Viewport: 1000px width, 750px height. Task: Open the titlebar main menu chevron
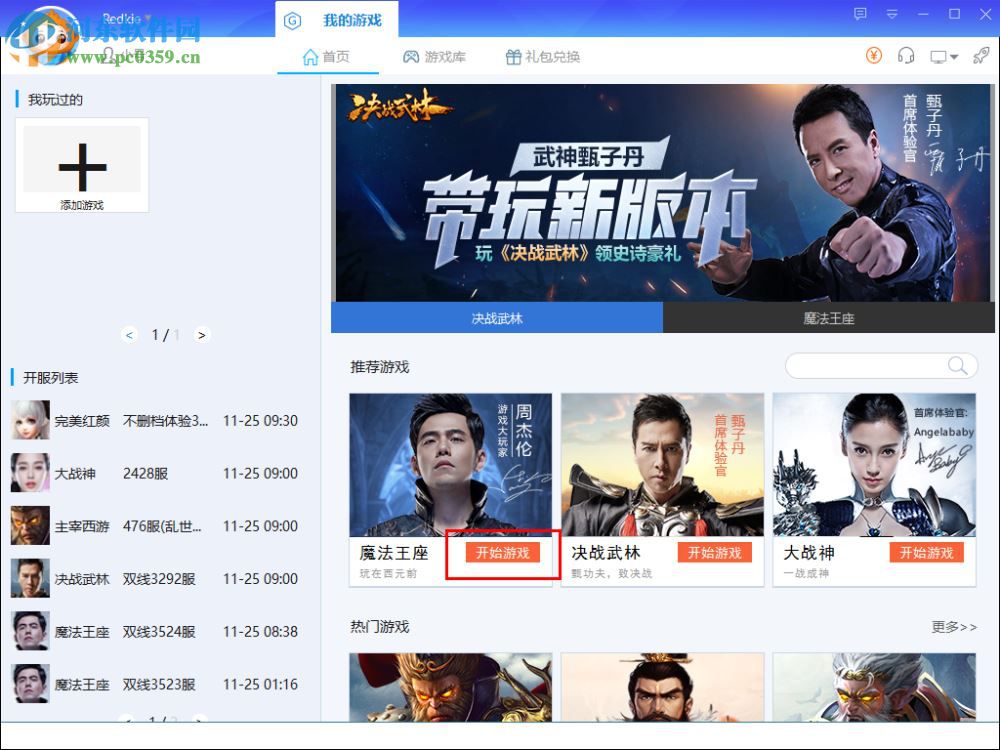tap(890, 13)
